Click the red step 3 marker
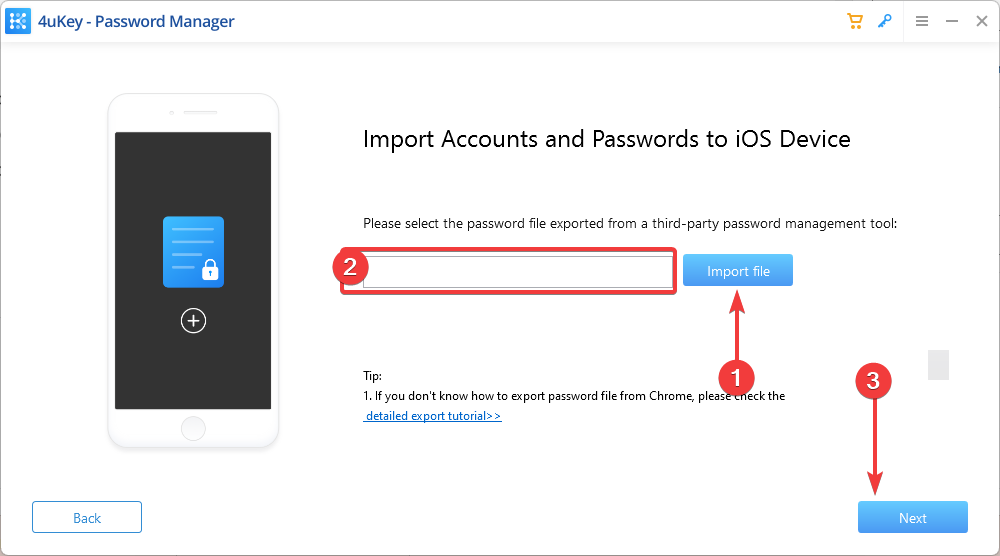This screenshot has height=556, width=1000. pos(873,381)
